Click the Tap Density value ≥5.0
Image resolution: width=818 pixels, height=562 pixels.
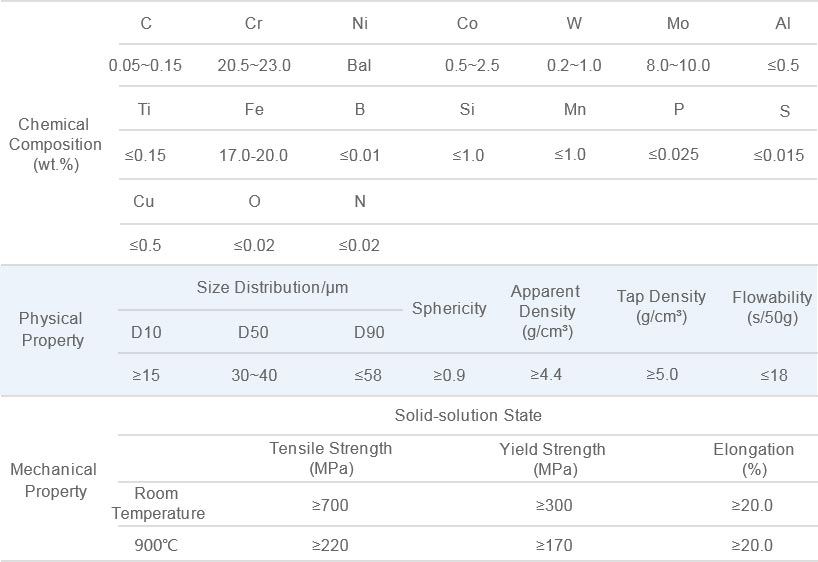tap(661, 374)
